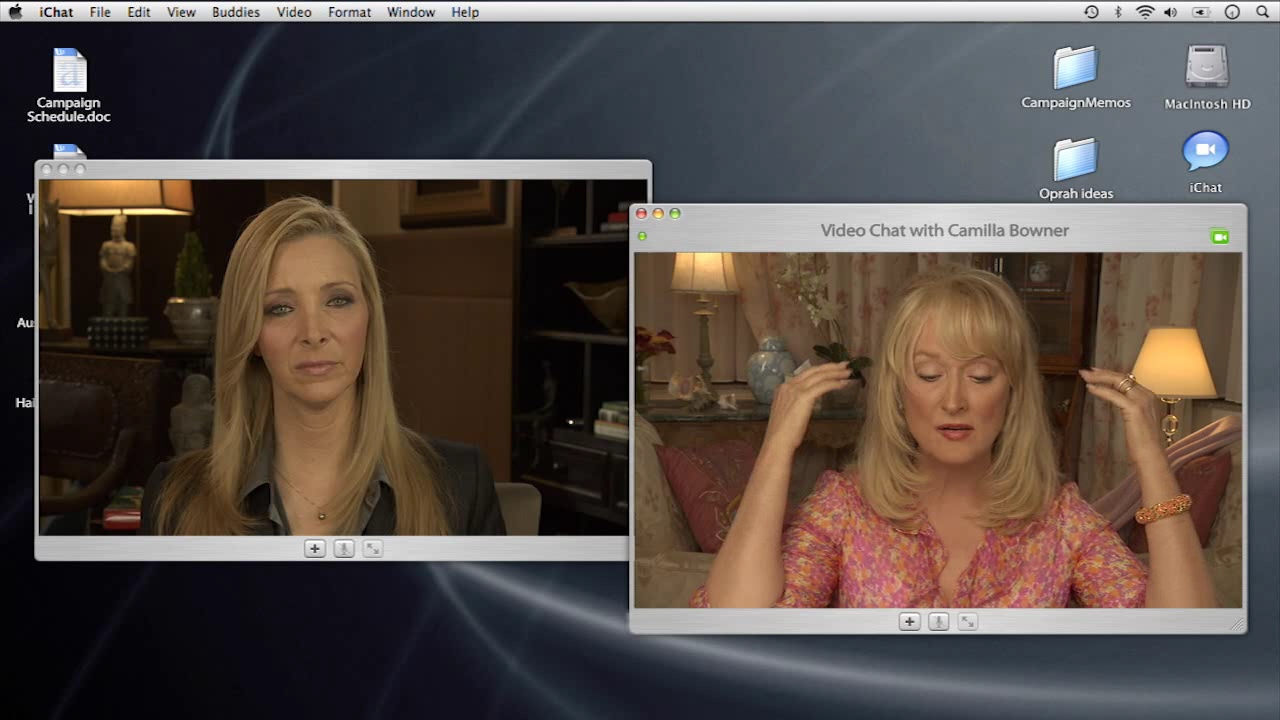Image resolution: width=1280 pixels, height=720 pixels.
Task: Open Spotlight search magnifier
Action: 1261,12
